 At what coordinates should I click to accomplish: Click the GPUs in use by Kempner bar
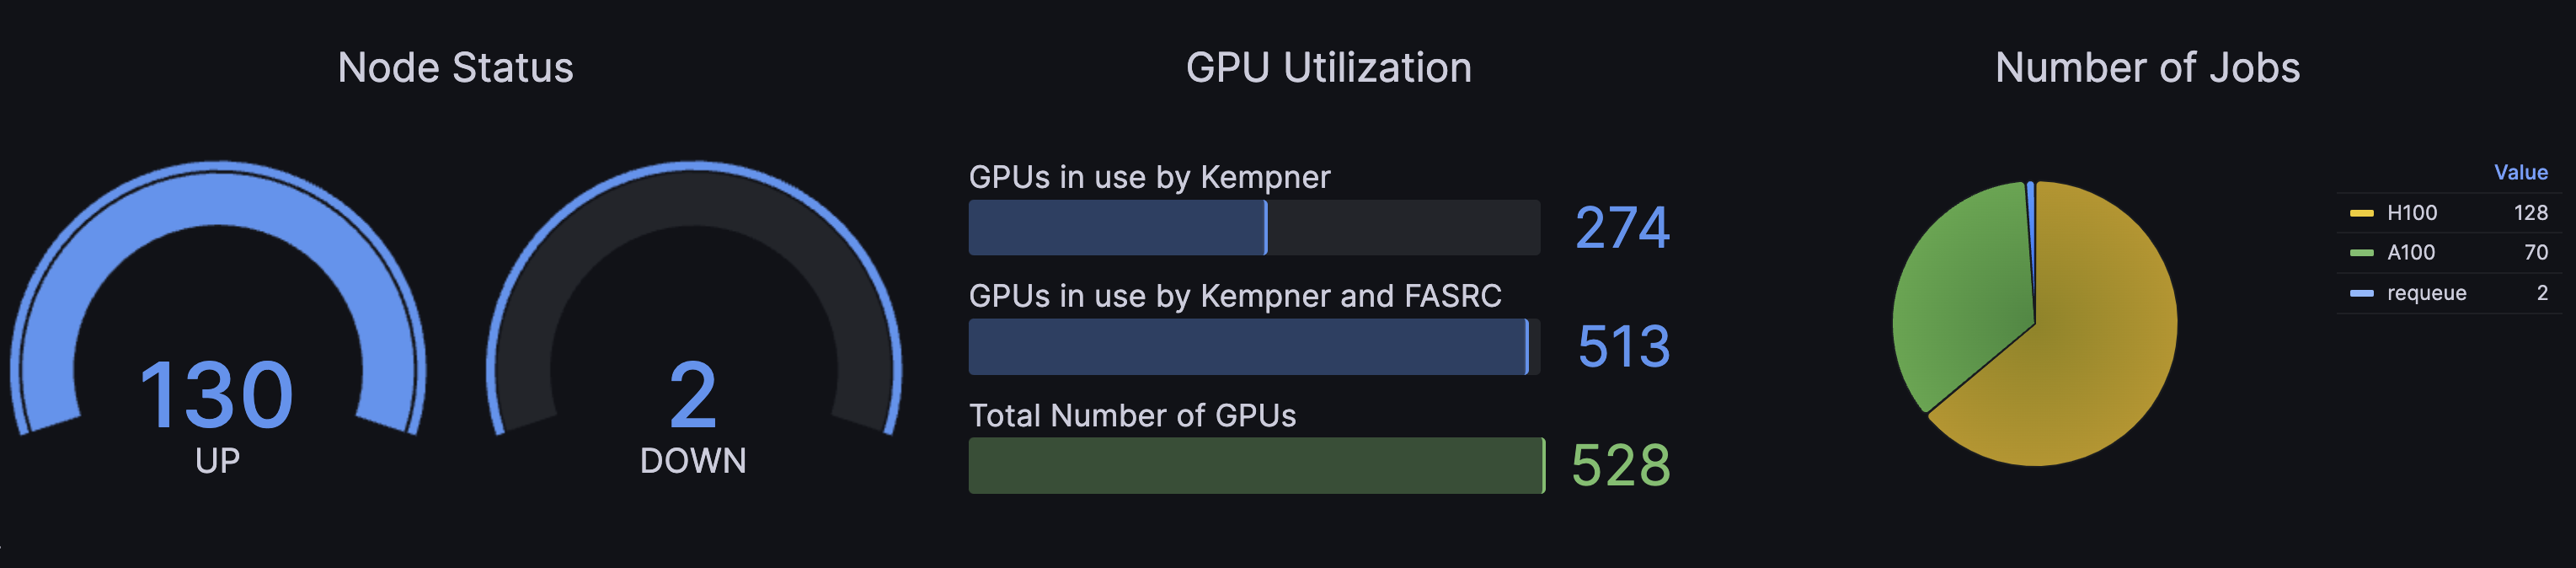point(1254,227)
